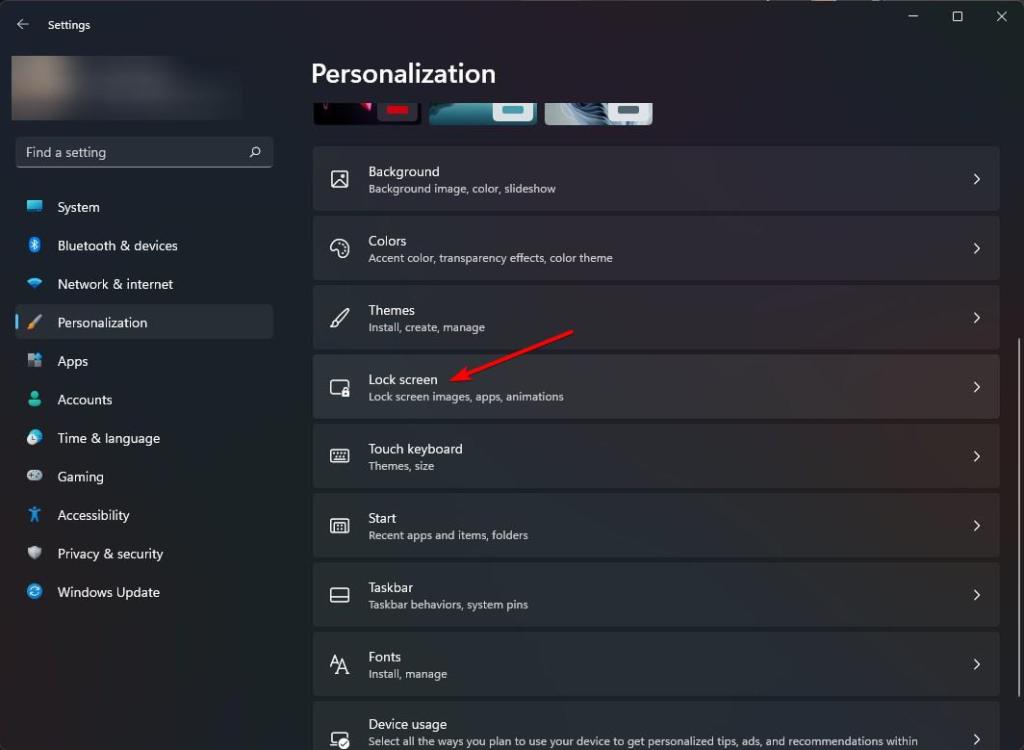This screenshot has height=750, width=1024.
Task: Minimize the Settings window
Action: coord(913,16)
